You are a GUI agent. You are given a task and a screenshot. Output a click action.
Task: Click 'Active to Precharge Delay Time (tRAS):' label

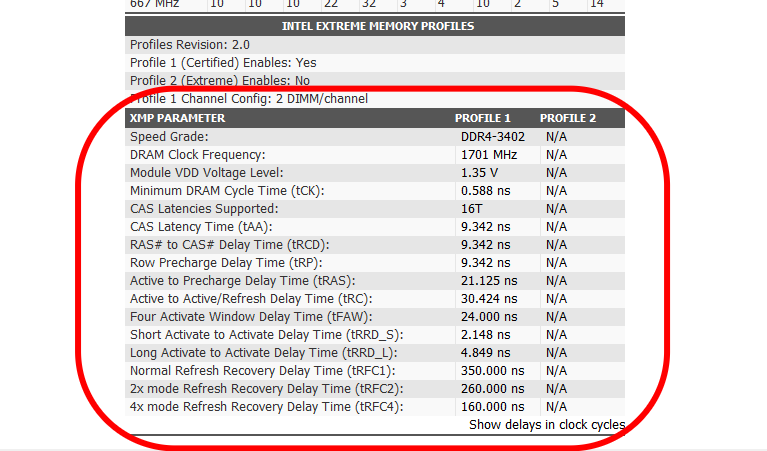tap(243, 281)
